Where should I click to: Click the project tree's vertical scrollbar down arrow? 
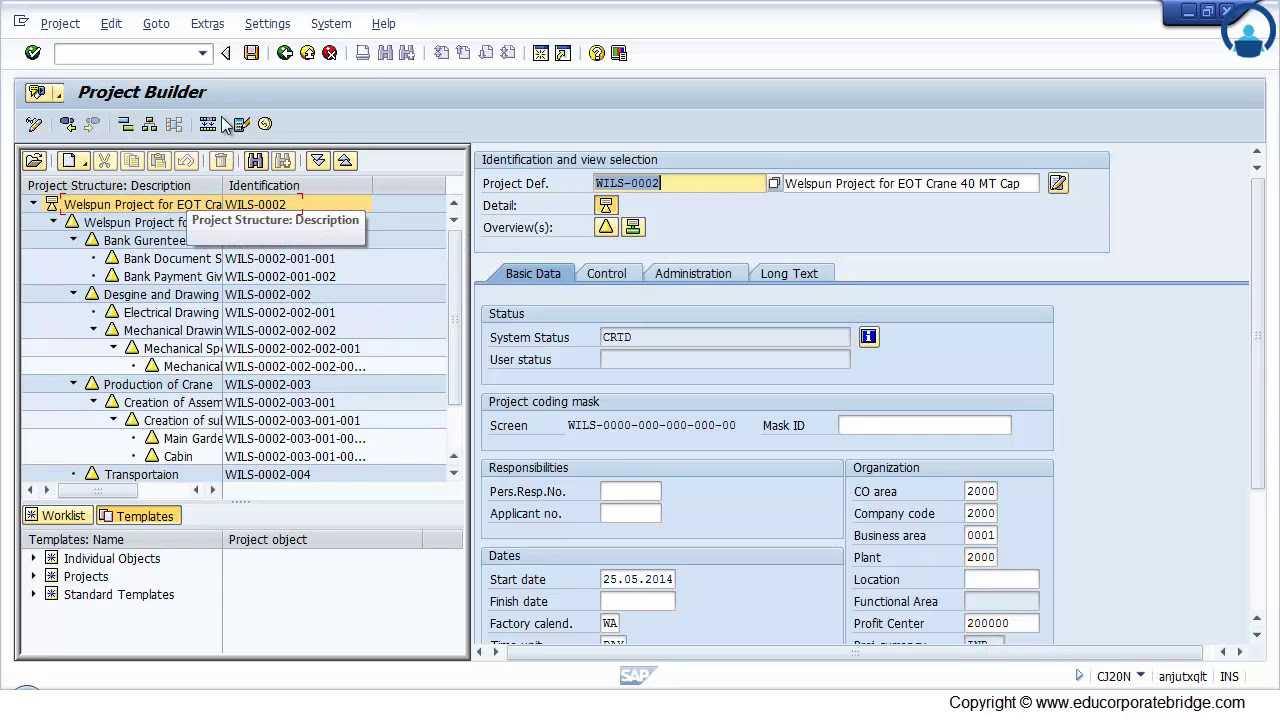click(x=454, y=473)
